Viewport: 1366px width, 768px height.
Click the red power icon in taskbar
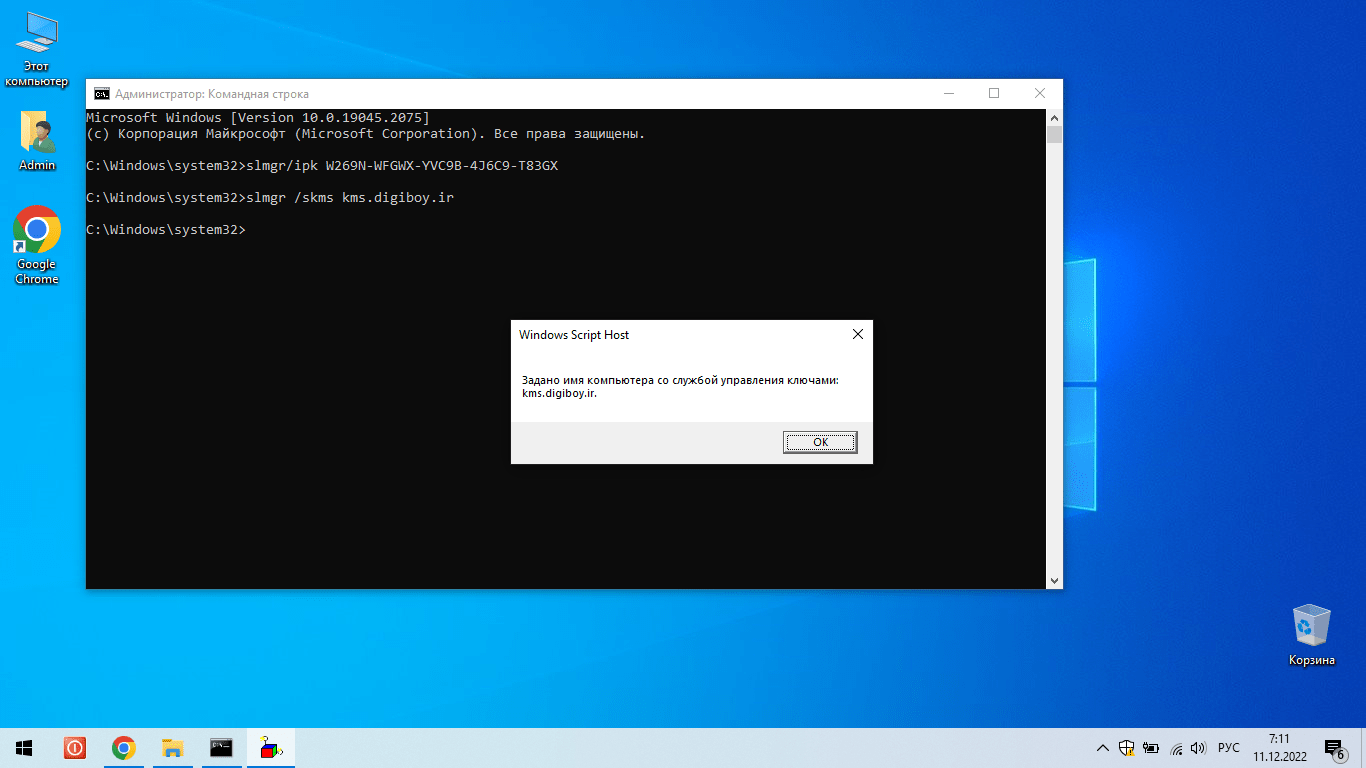(75, 748)
